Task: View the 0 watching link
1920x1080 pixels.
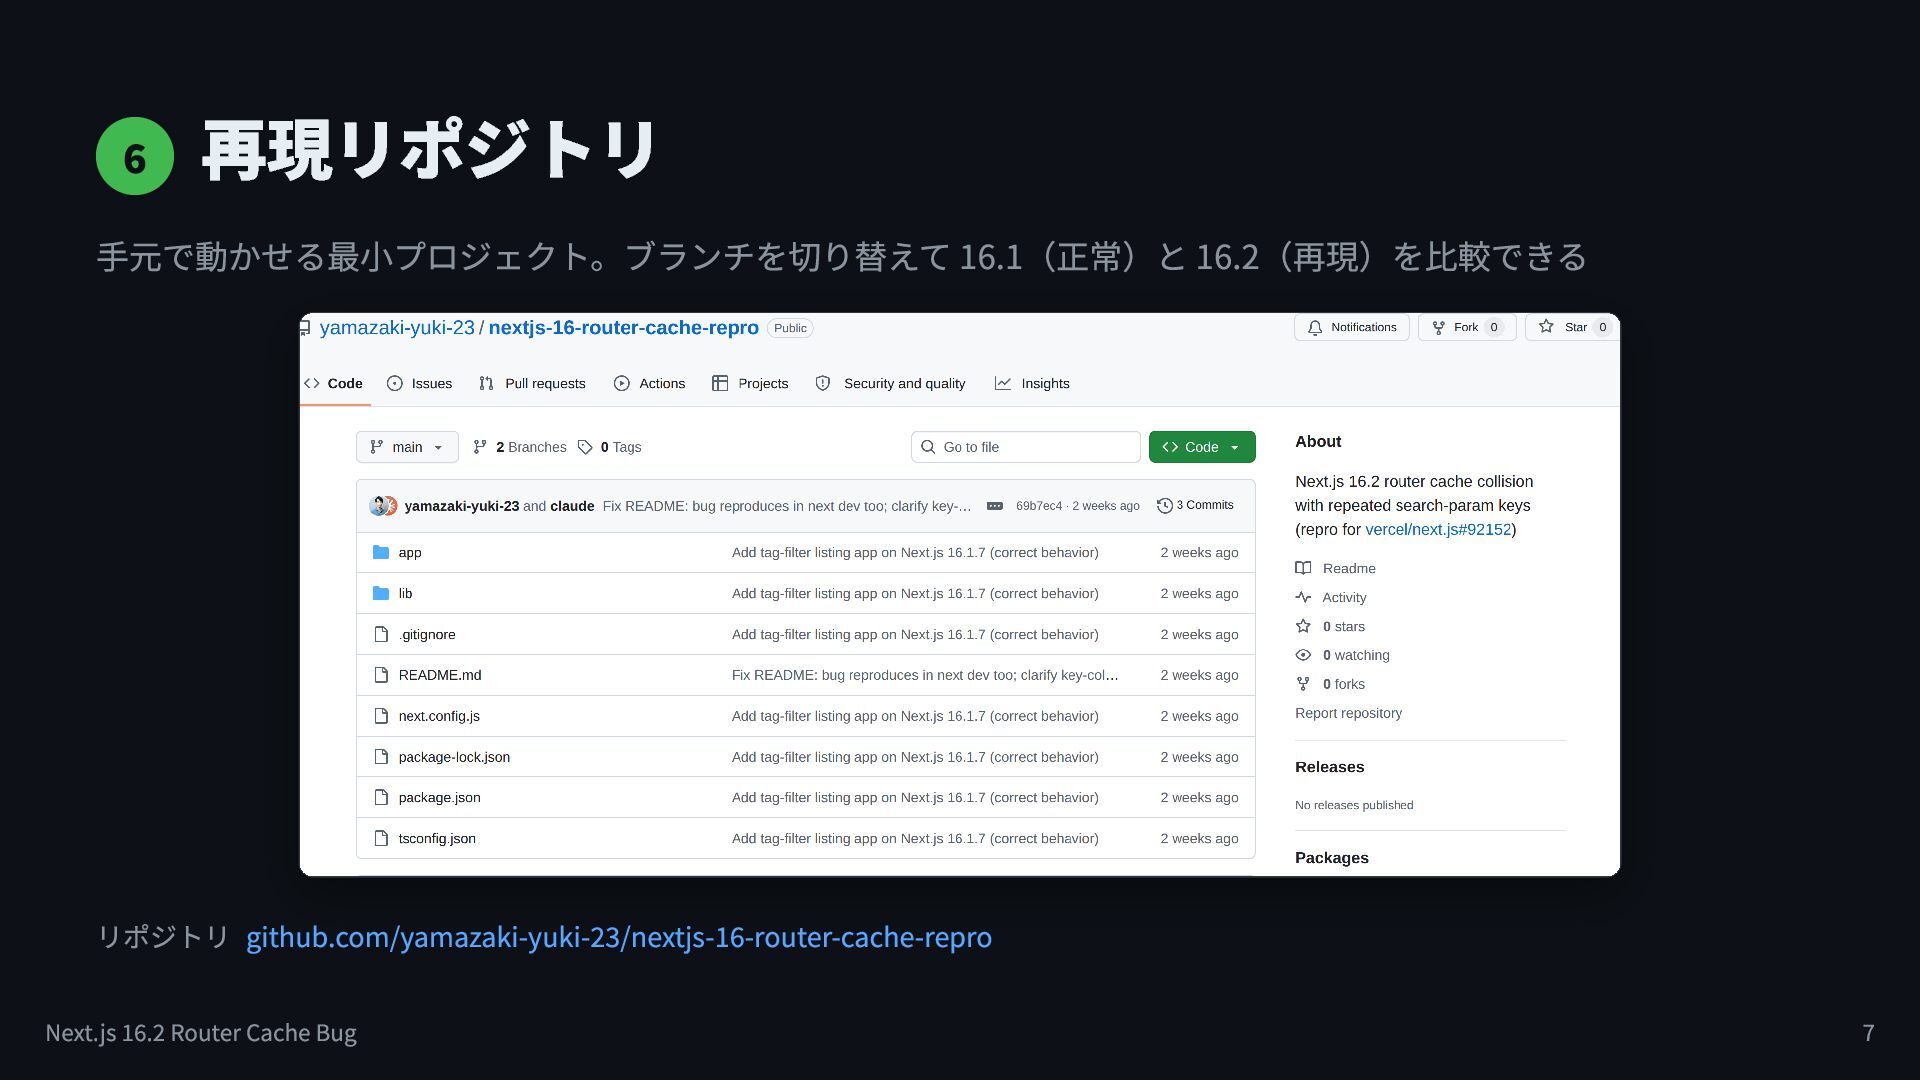Action: tap(1356, 655)
